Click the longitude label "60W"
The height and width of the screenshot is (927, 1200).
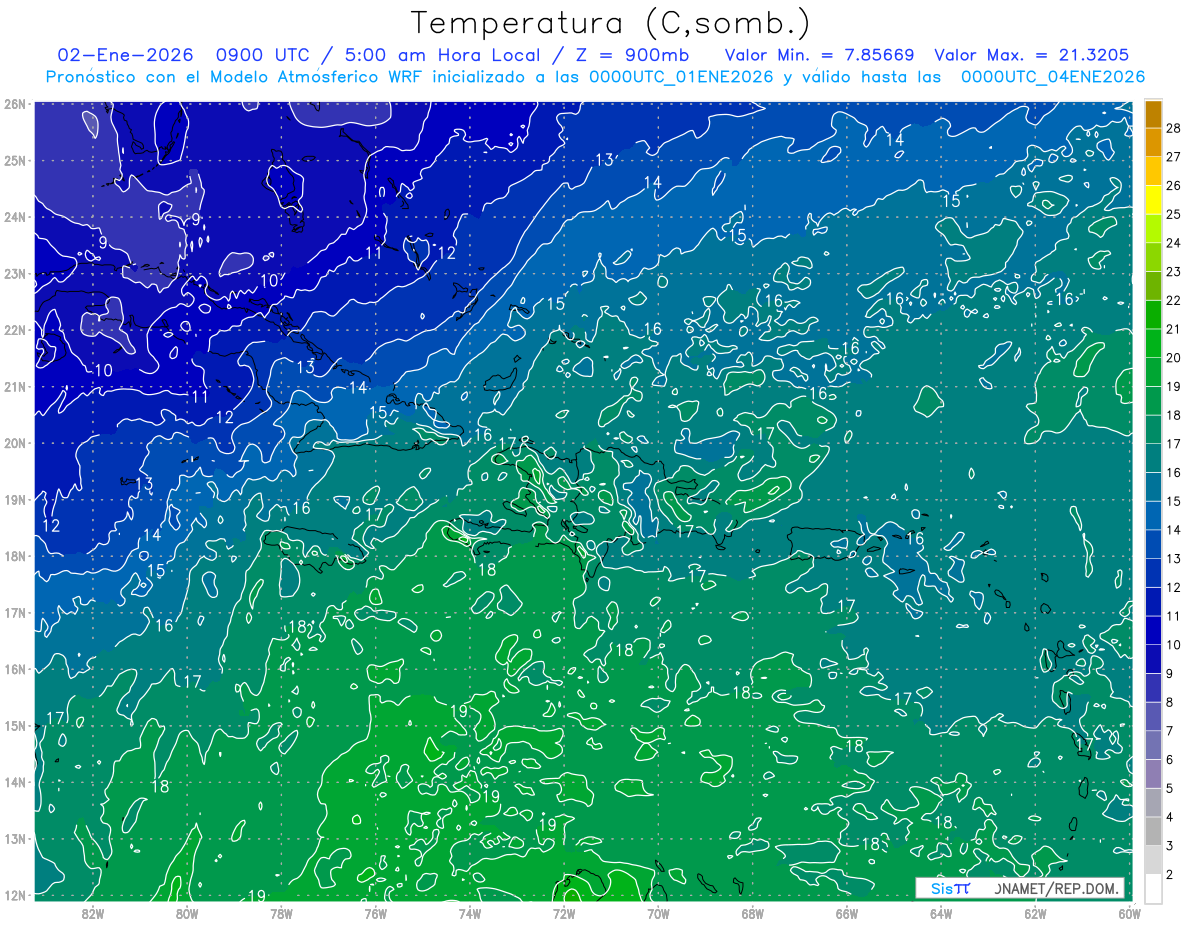(x=1129, y=912)
